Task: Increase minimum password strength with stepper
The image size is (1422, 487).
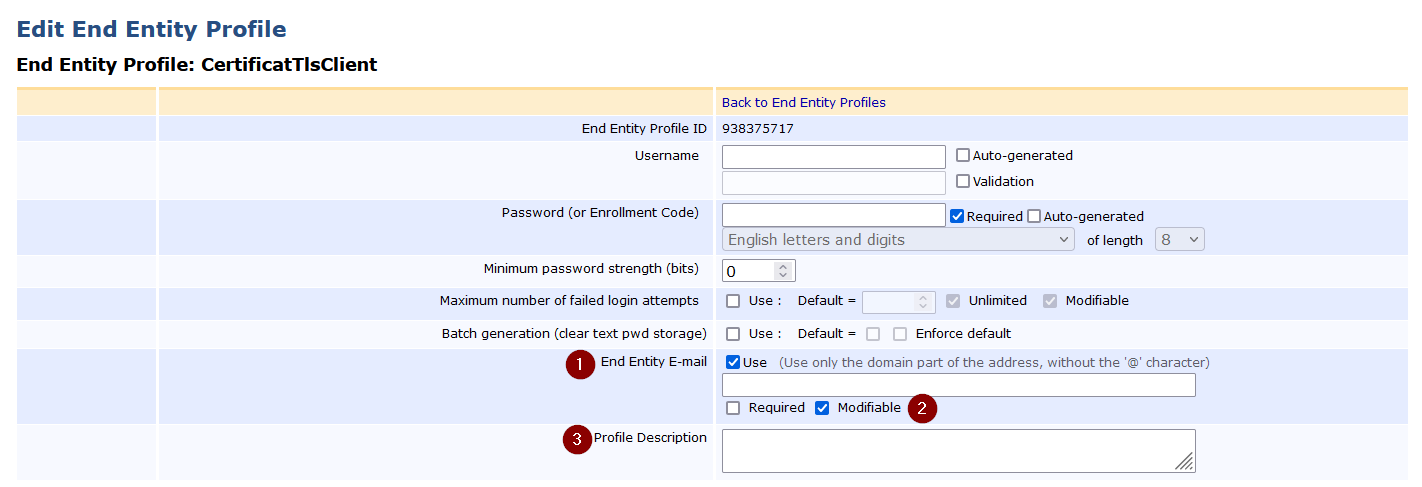Action: pos(783,266)
